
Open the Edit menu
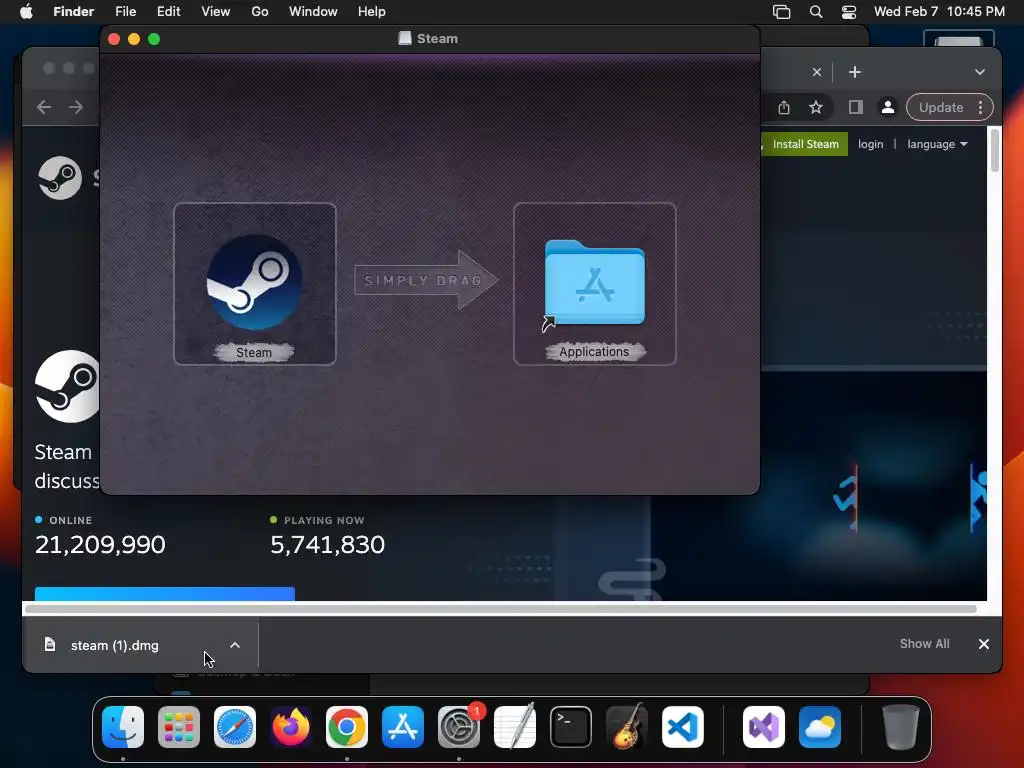tap(168, 11)
